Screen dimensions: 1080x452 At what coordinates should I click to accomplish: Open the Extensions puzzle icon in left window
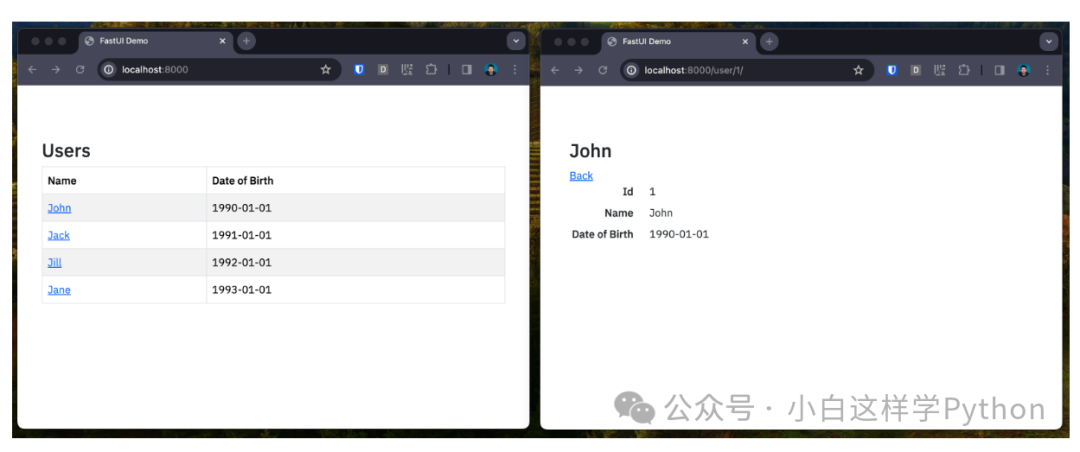431,70
